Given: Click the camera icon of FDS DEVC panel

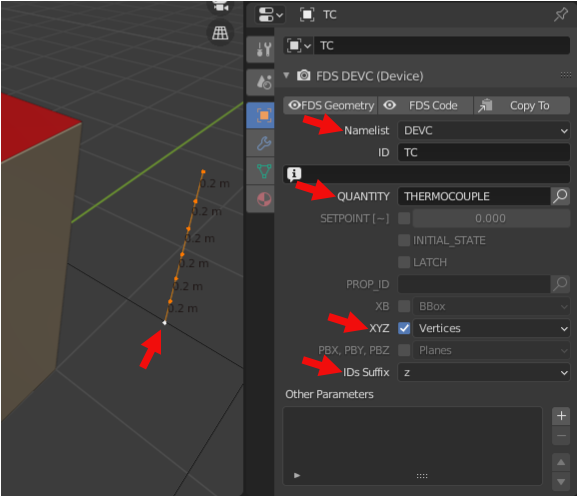Looking at the screenshot, I should pyautogui.click(x=304, y=75).
